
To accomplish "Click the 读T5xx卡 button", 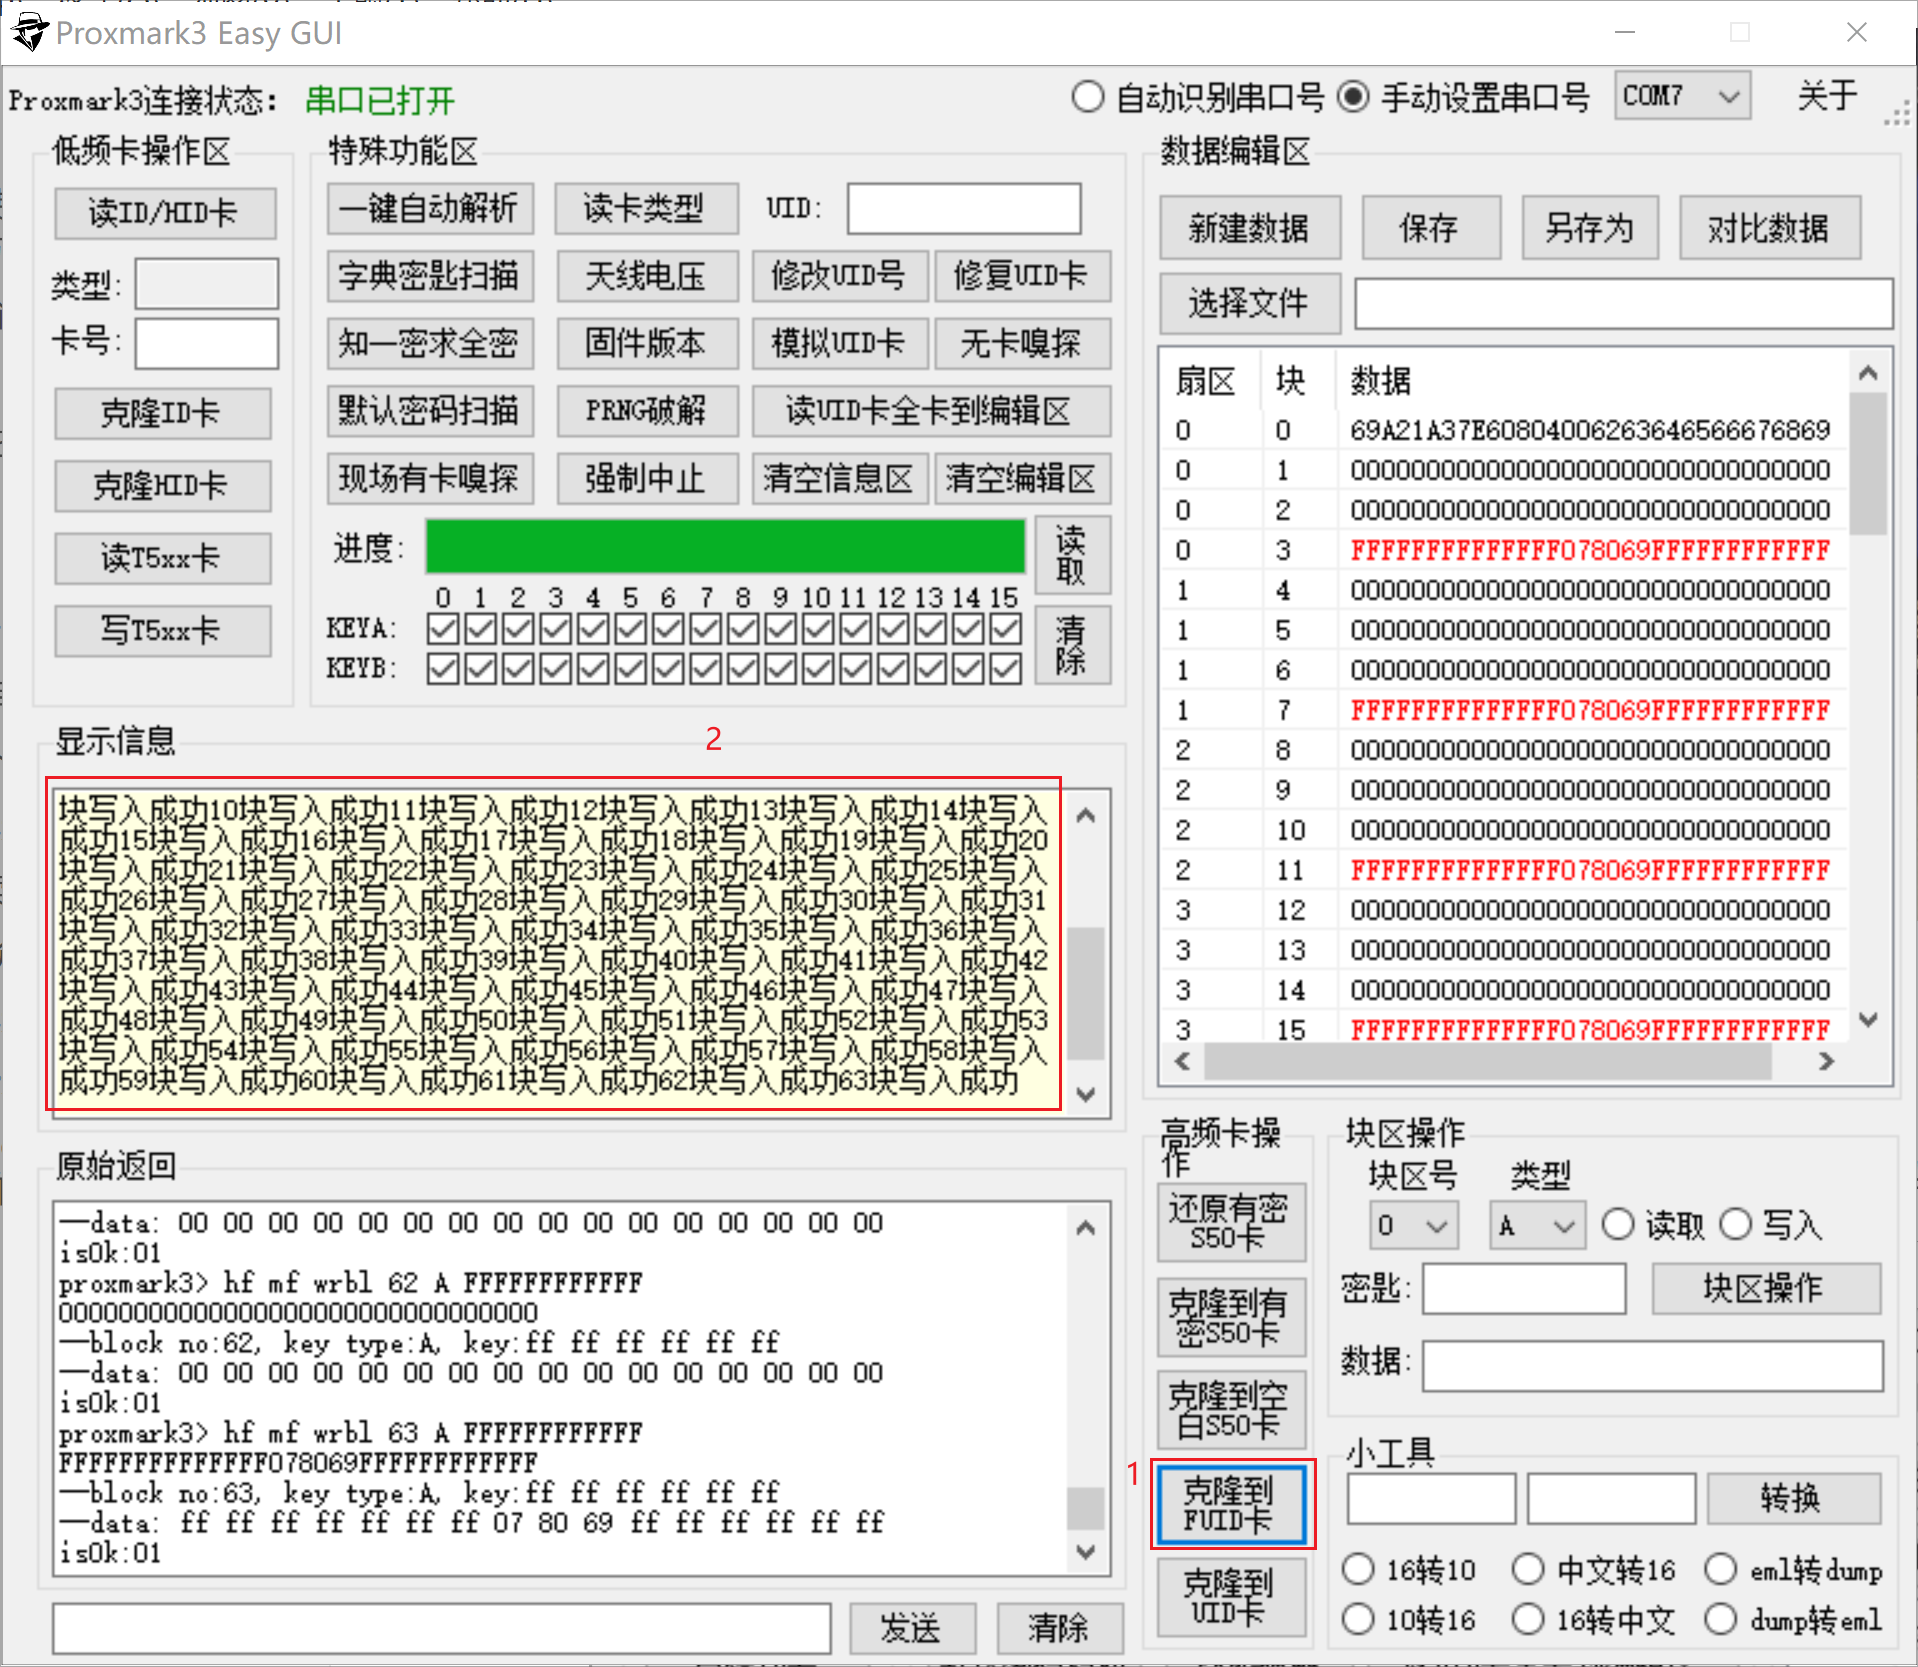I will click(162, 558).
